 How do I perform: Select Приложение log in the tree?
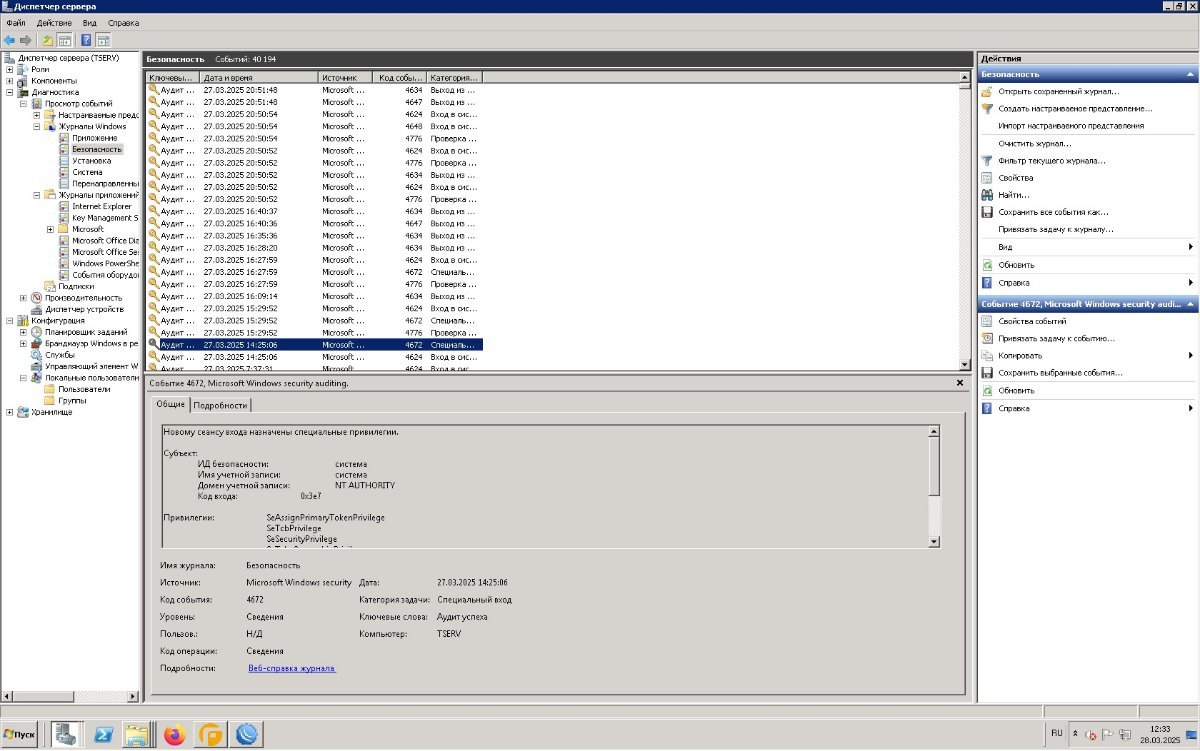point(94,138)
